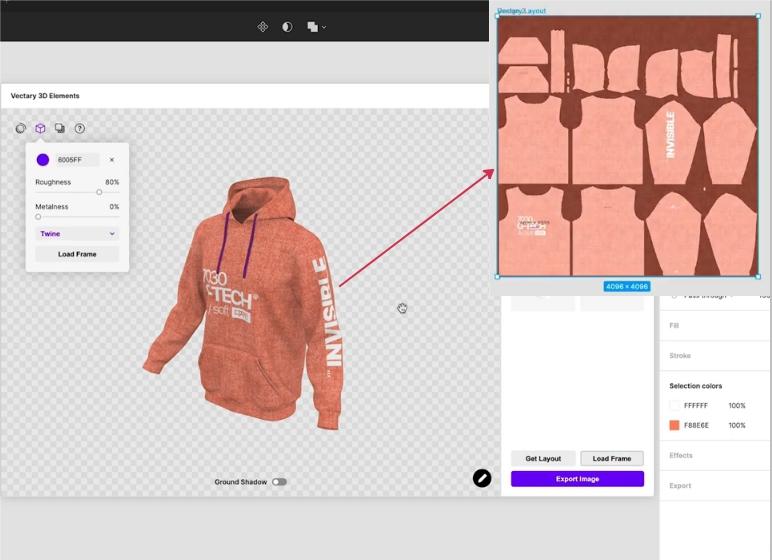
Task: Select the purple cube material icon
Action: tap(40, 128)
